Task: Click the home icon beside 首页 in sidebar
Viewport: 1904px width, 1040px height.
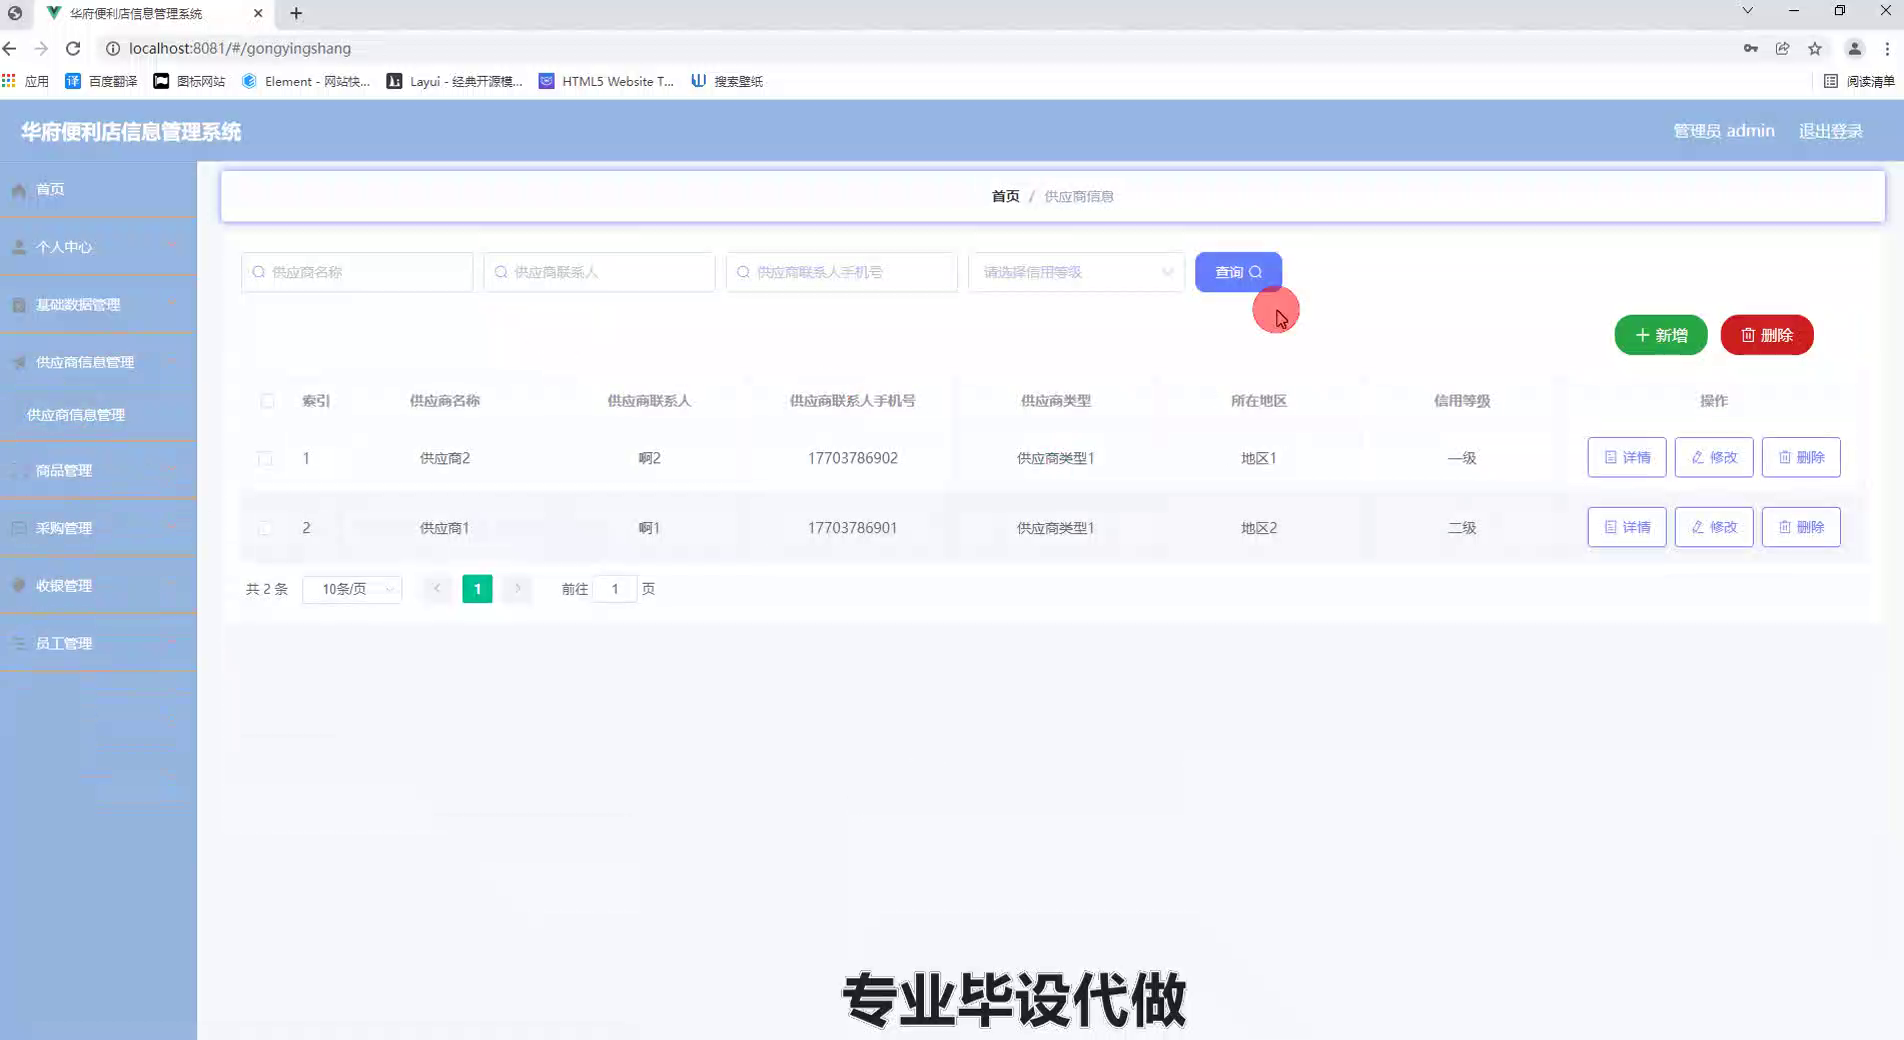Action: tap(19, 190)
